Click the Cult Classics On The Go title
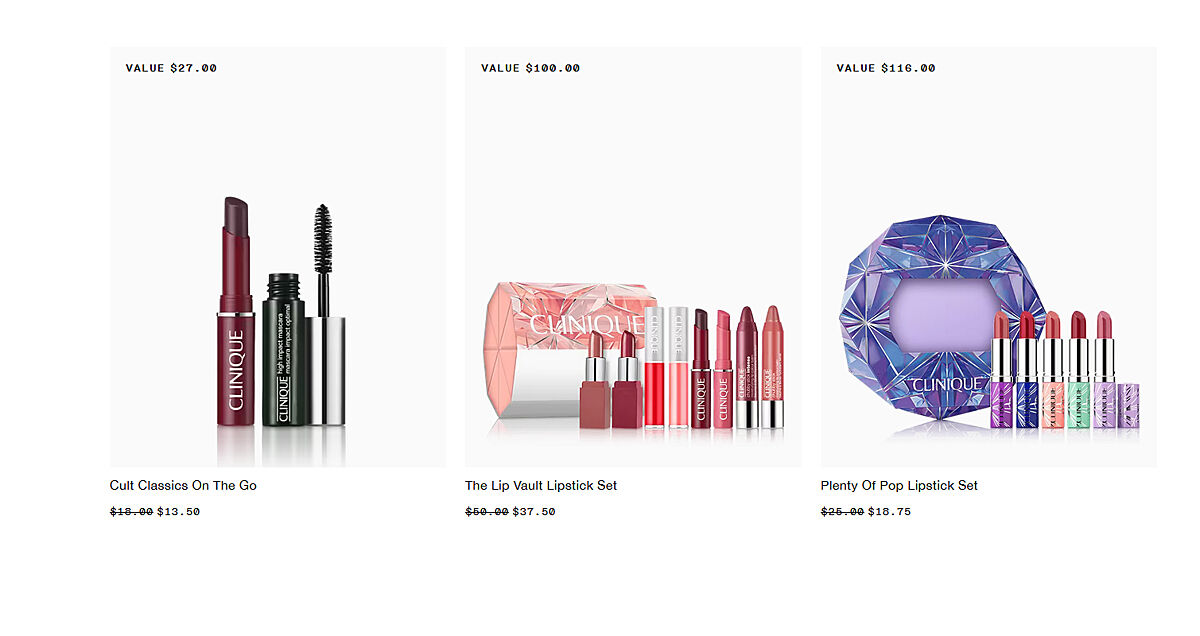The width and height of the screenshot is (1200, 636). (x=183, y=485)
